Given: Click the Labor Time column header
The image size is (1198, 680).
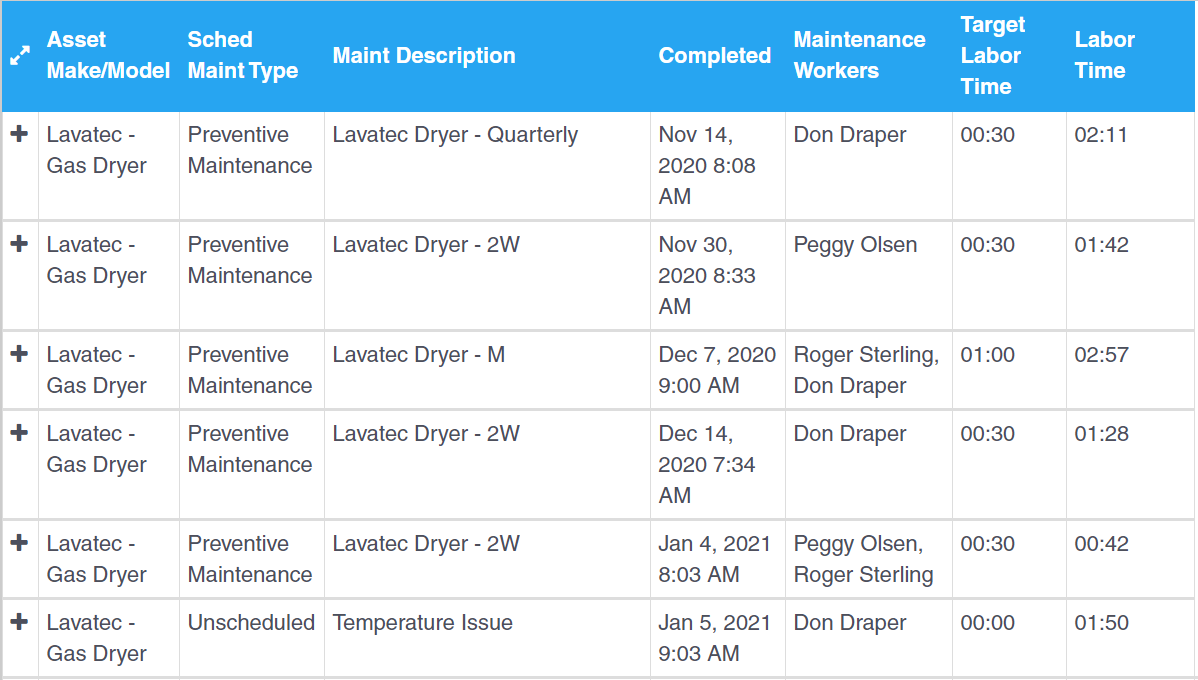Looking at the screenshot, I should (x=1104, y=55).
